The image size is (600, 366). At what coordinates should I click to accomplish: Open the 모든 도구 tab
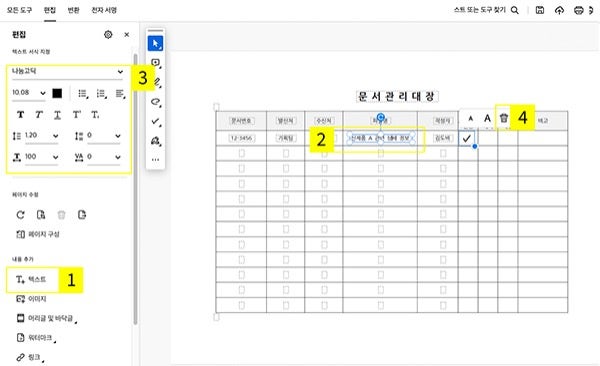tap(19, 10)
